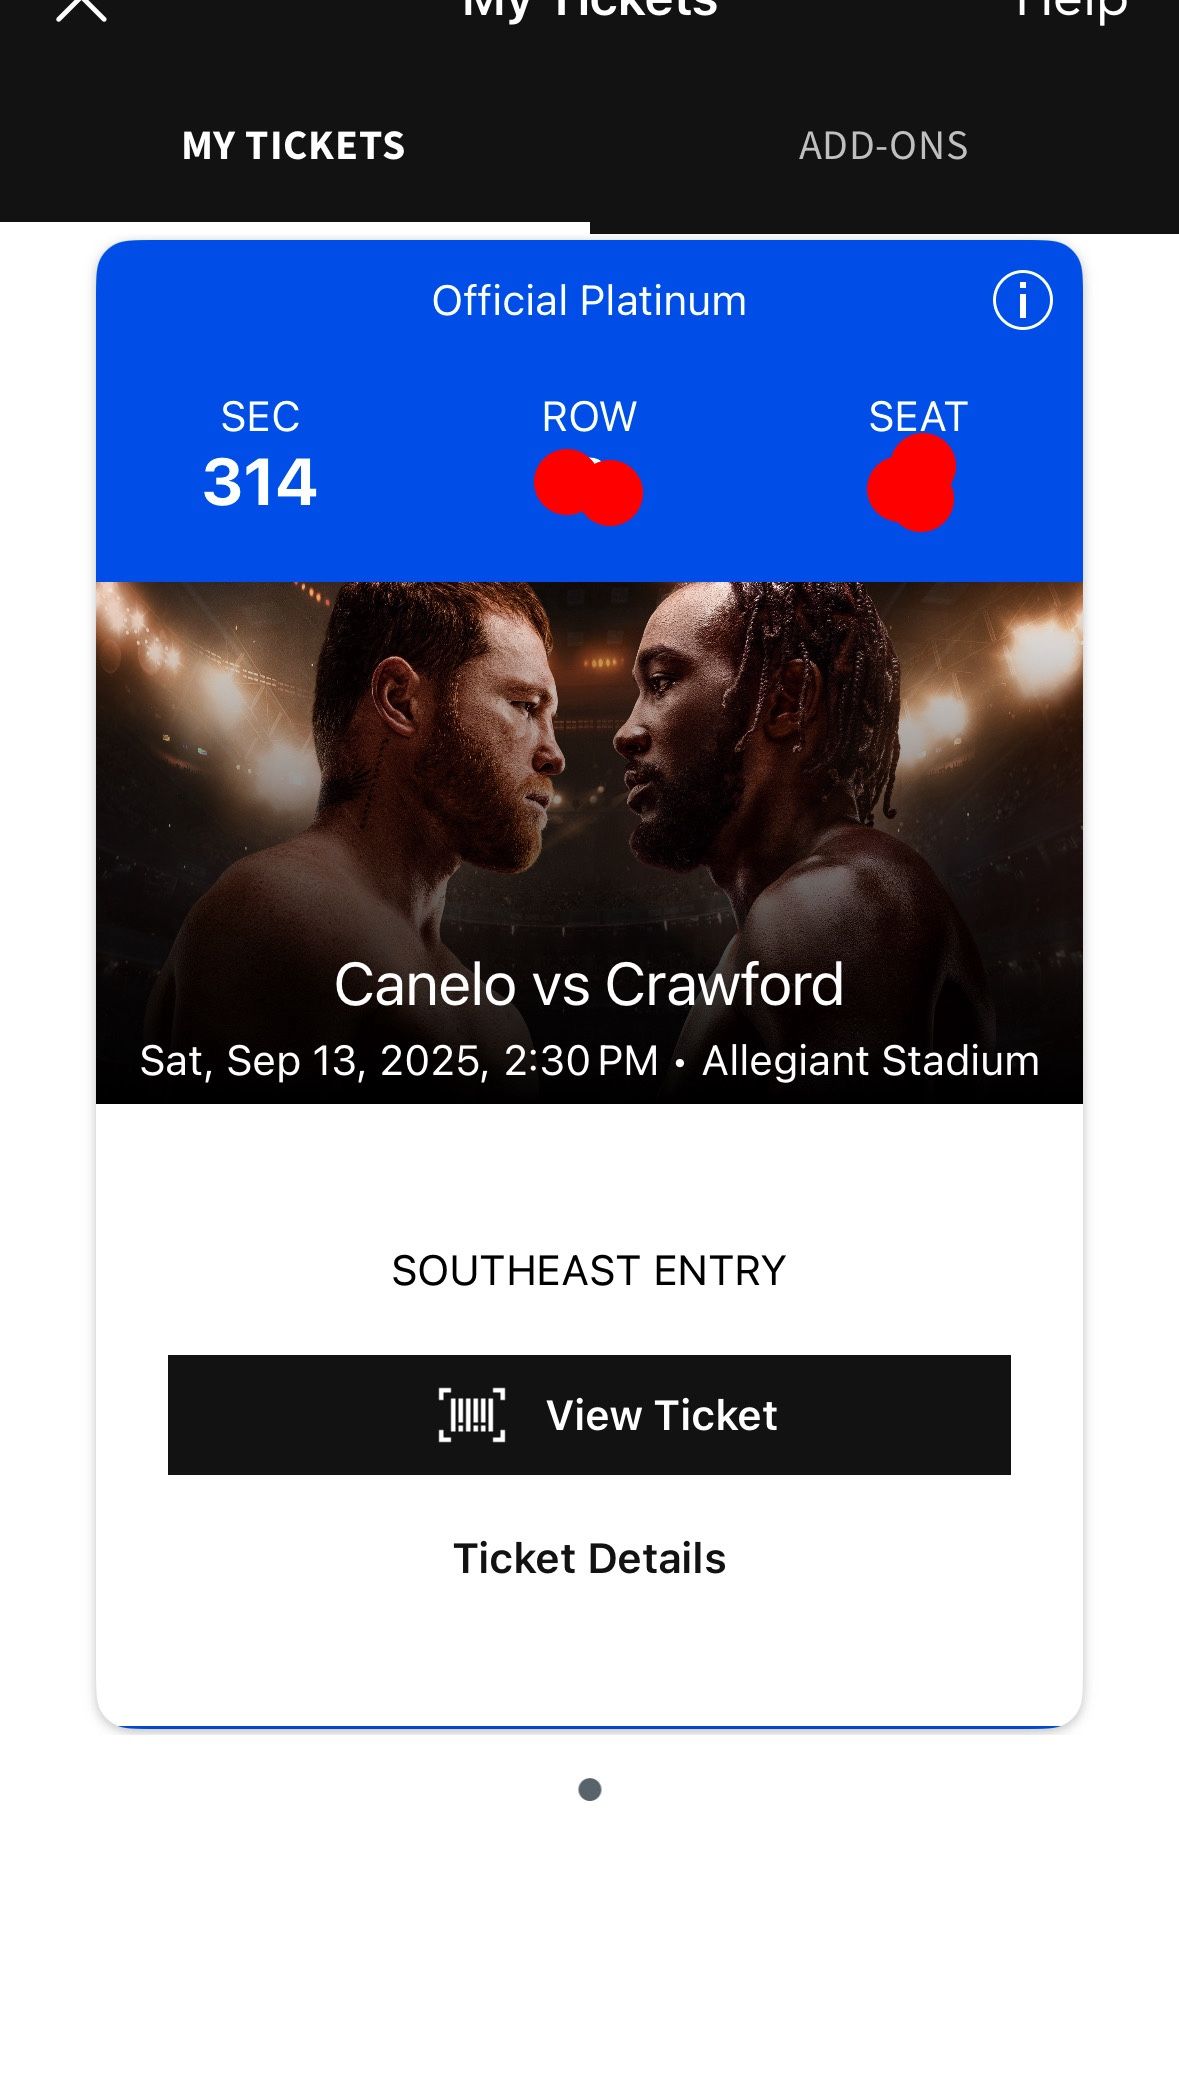This screenshot has height=2096, width=1179.
Task: Open Ticket Details
Action: tap(589, 1558)
